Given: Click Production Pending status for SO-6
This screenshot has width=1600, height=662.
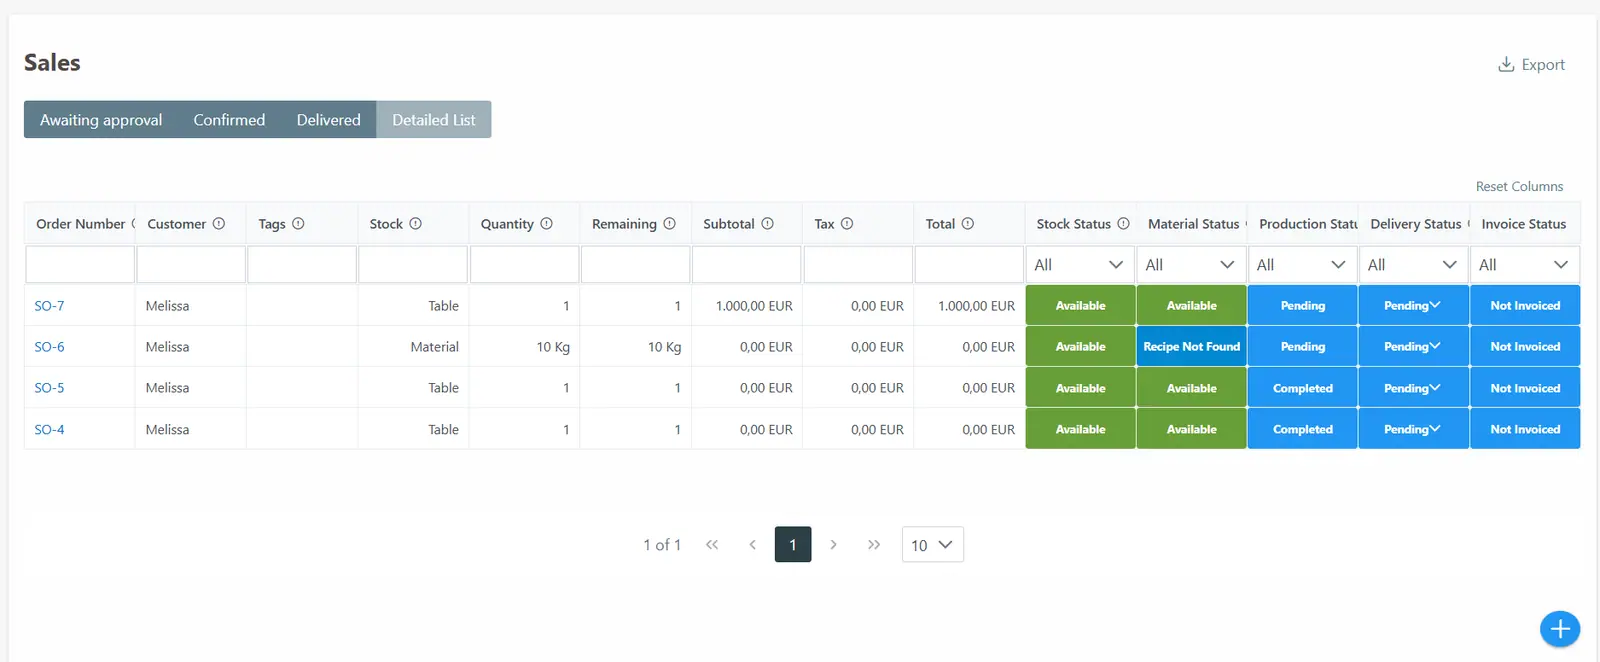Looking at the screenshot, I should (1302, 347).
